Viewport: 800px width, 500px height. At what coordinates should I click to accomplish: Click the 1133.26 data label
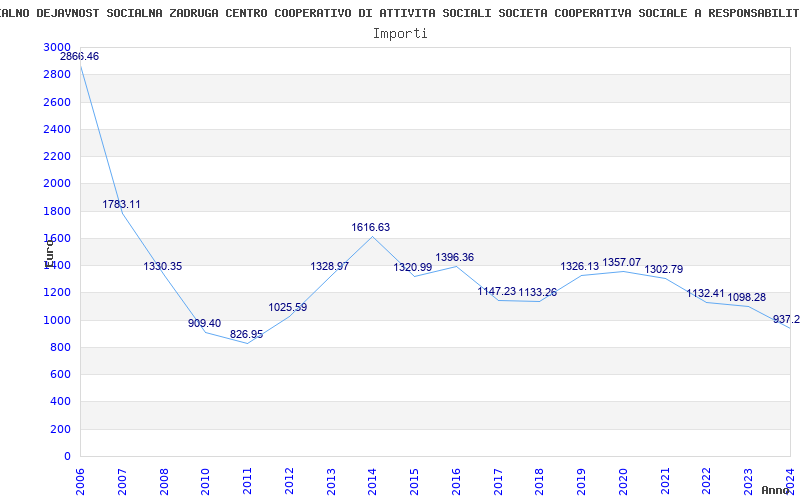pyautogui.click(x=538, y=293)
